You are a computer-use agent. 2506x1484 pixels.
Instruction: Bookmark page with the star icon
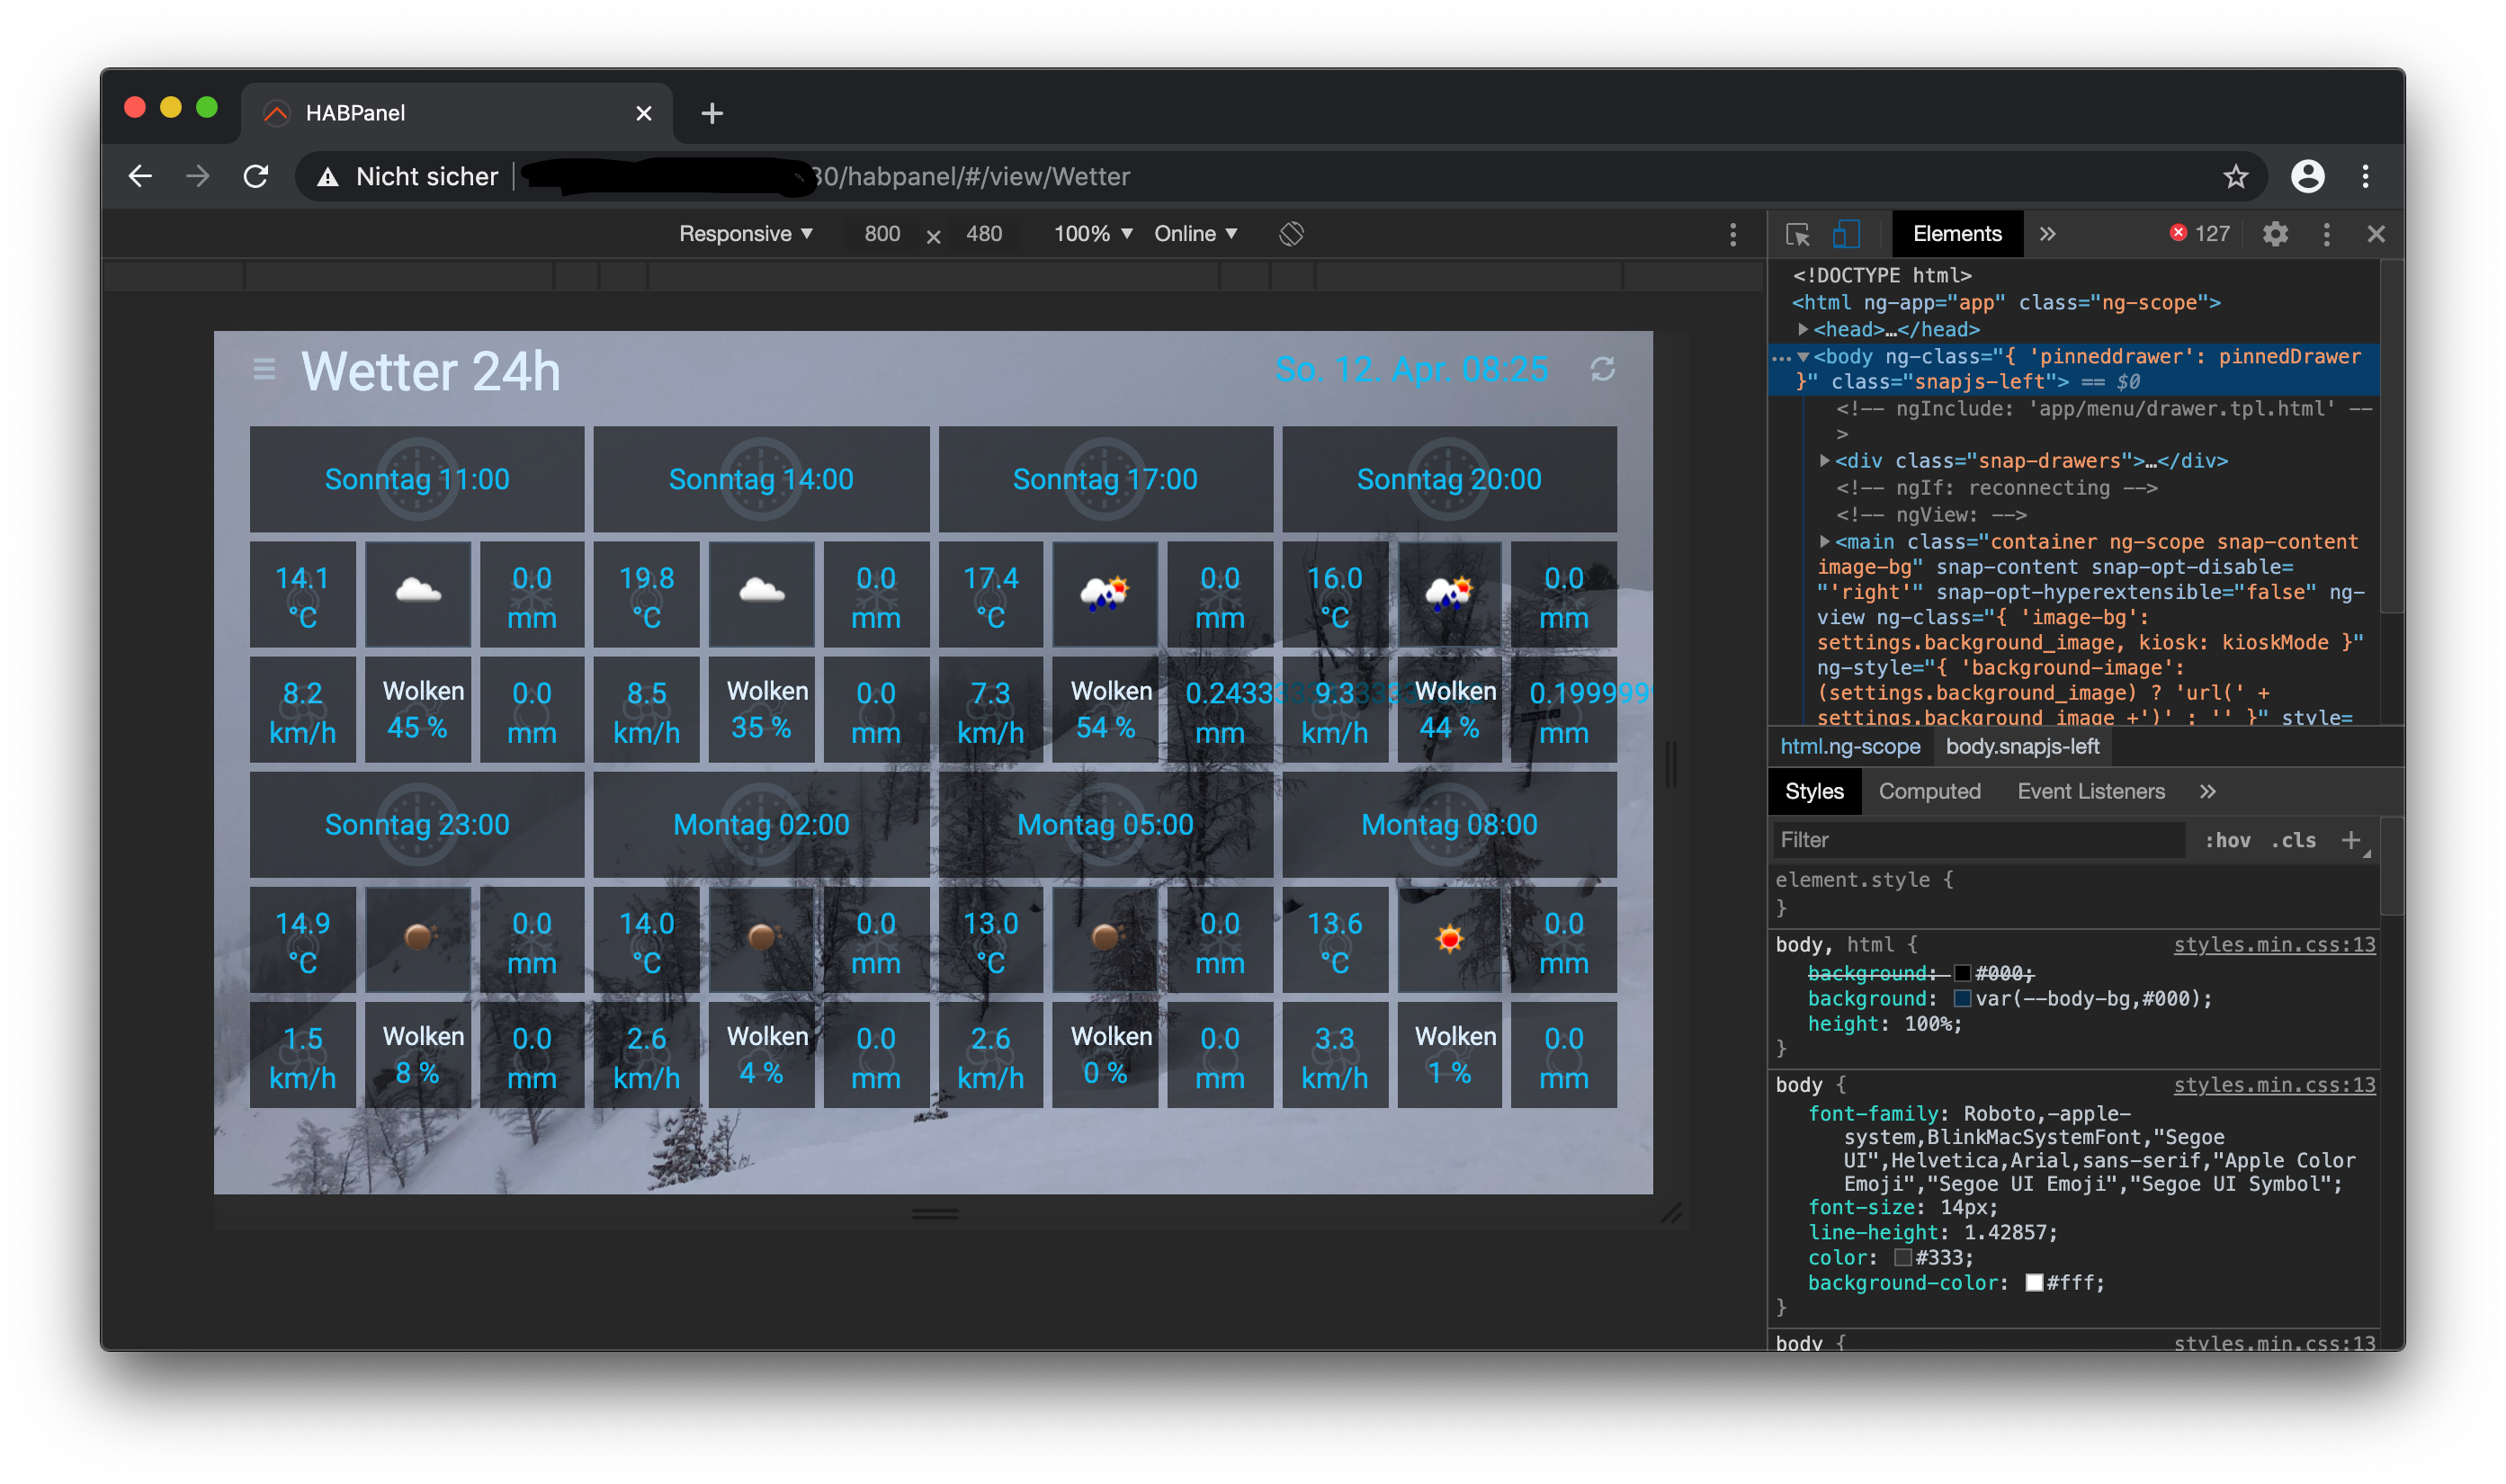(2235, 177)
